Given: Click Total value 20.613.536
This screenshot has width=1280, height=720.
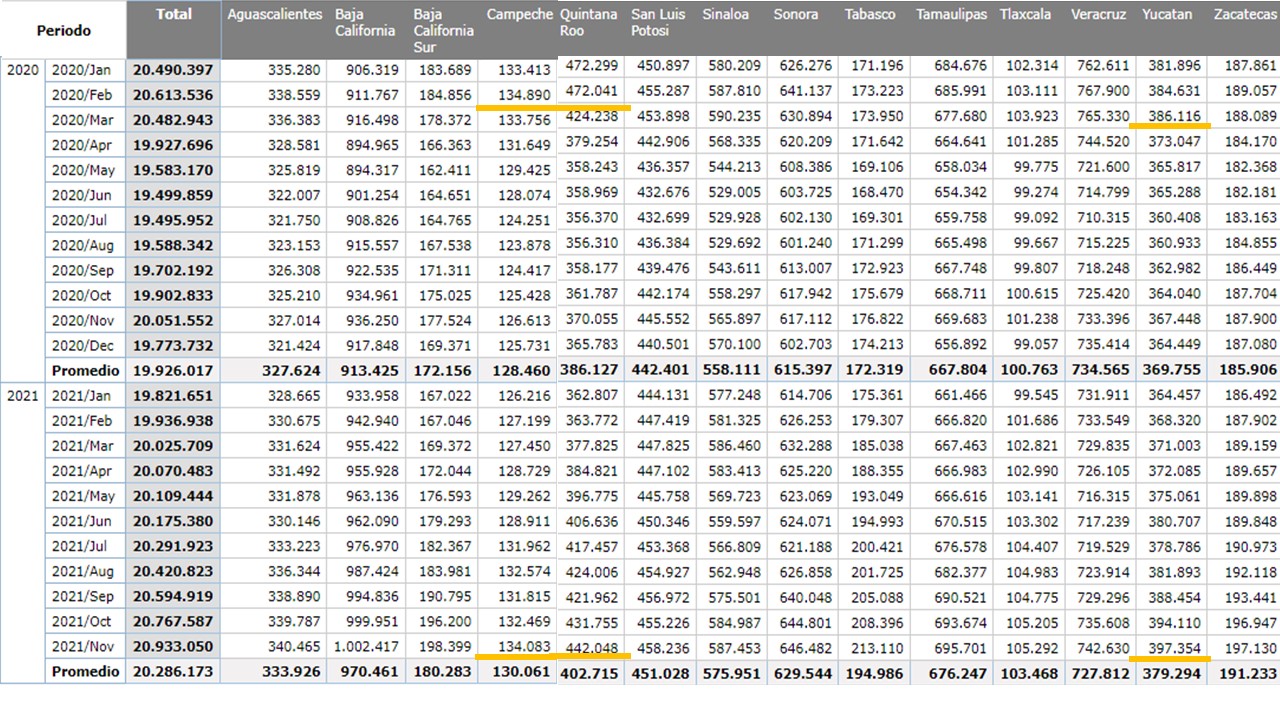Looking at the screenshot, I should [173, 95].
